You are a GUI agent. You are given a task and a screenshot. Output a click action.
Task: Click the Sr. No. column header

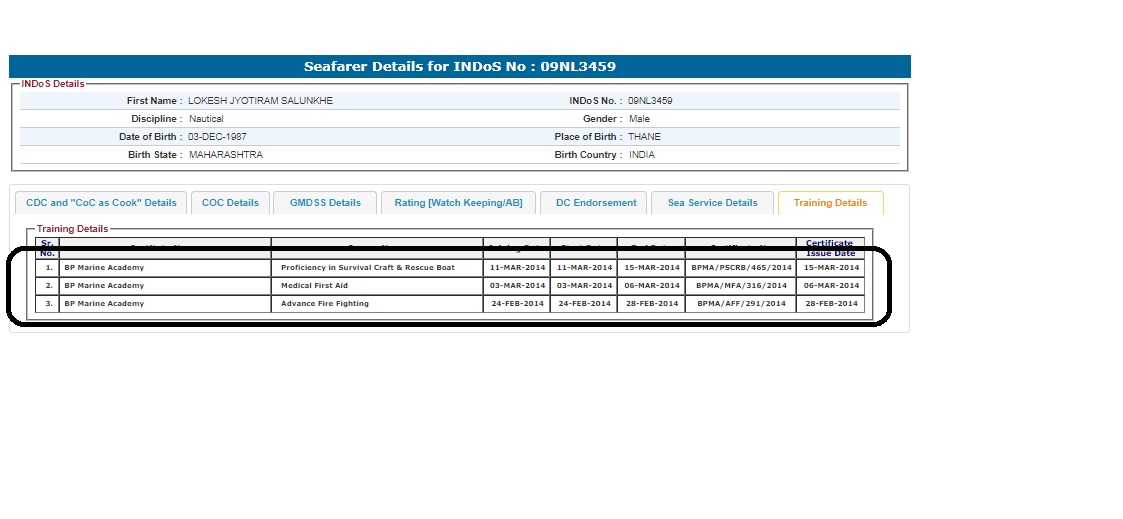click(47, 248)
